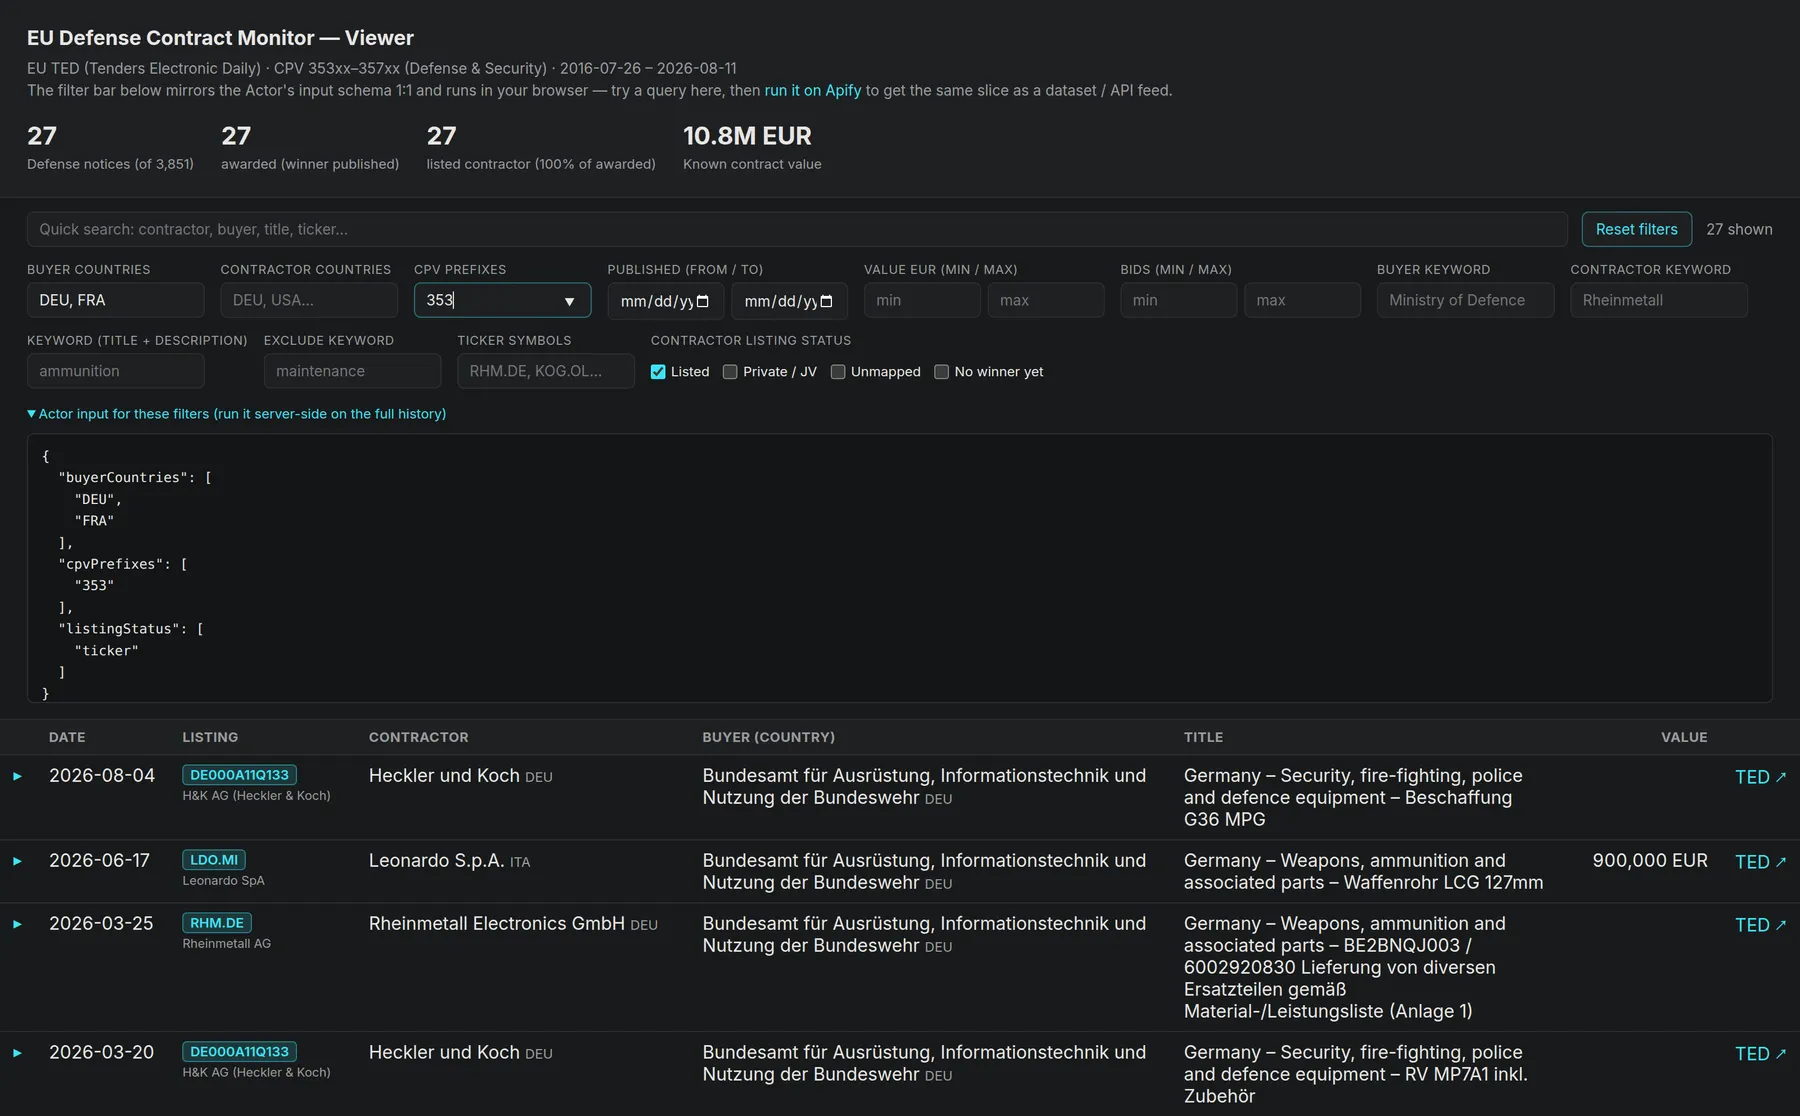Click the Contractor Keyword input
The image size is (1800, 1116).
coord(1659,300)
